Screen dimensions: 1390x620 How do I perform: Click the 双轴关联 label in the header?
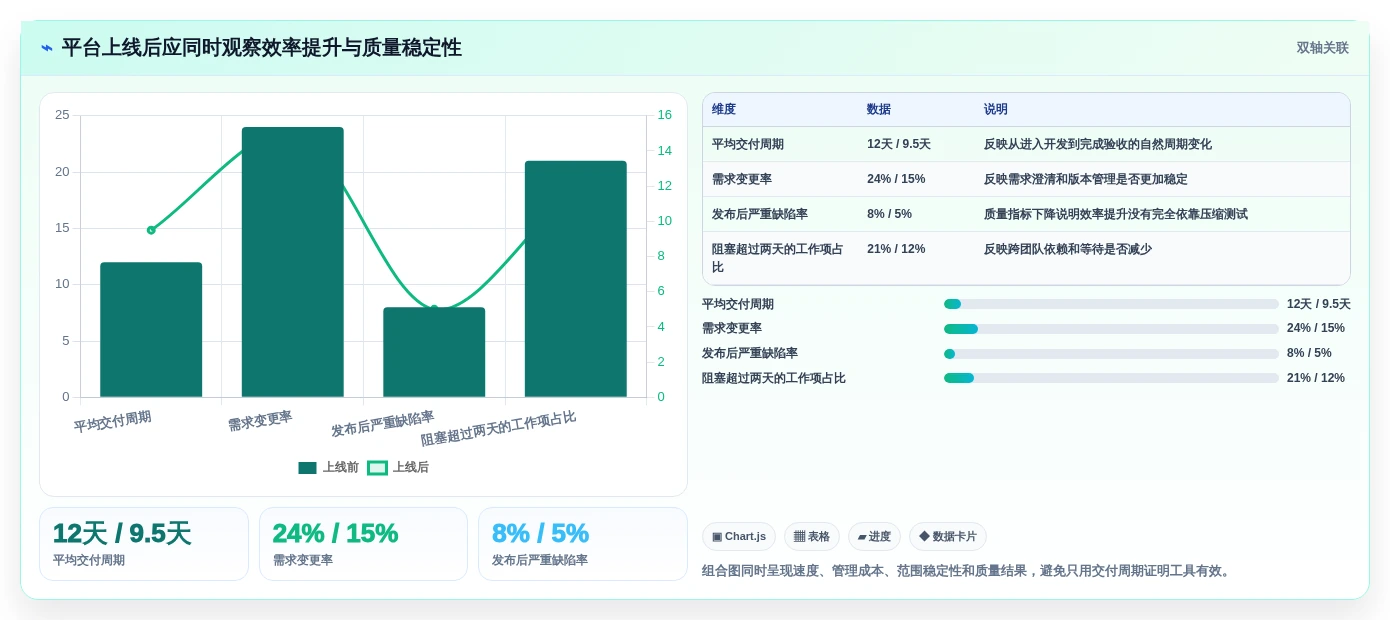(1322, 48)
